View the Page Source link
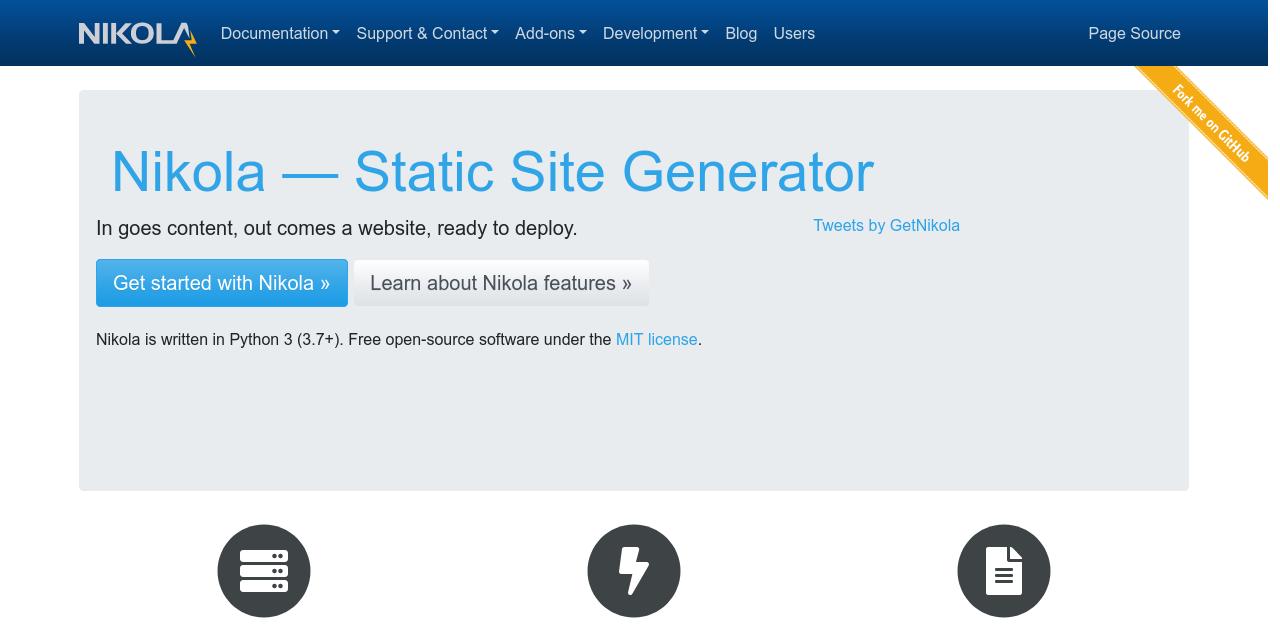The image size is (1280, 635). coord(1134,33)
